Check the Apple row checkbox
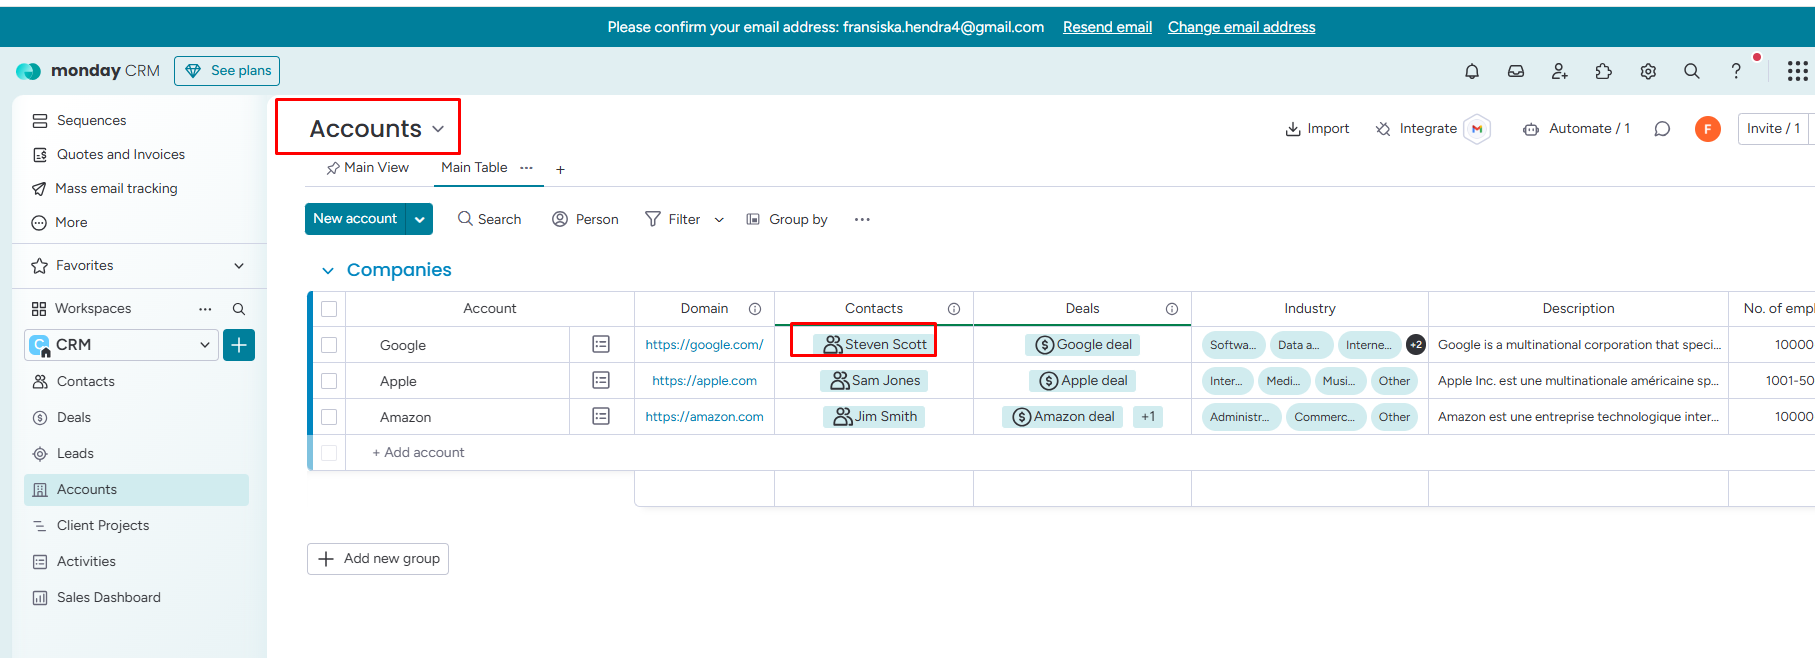 pos(329,381)
